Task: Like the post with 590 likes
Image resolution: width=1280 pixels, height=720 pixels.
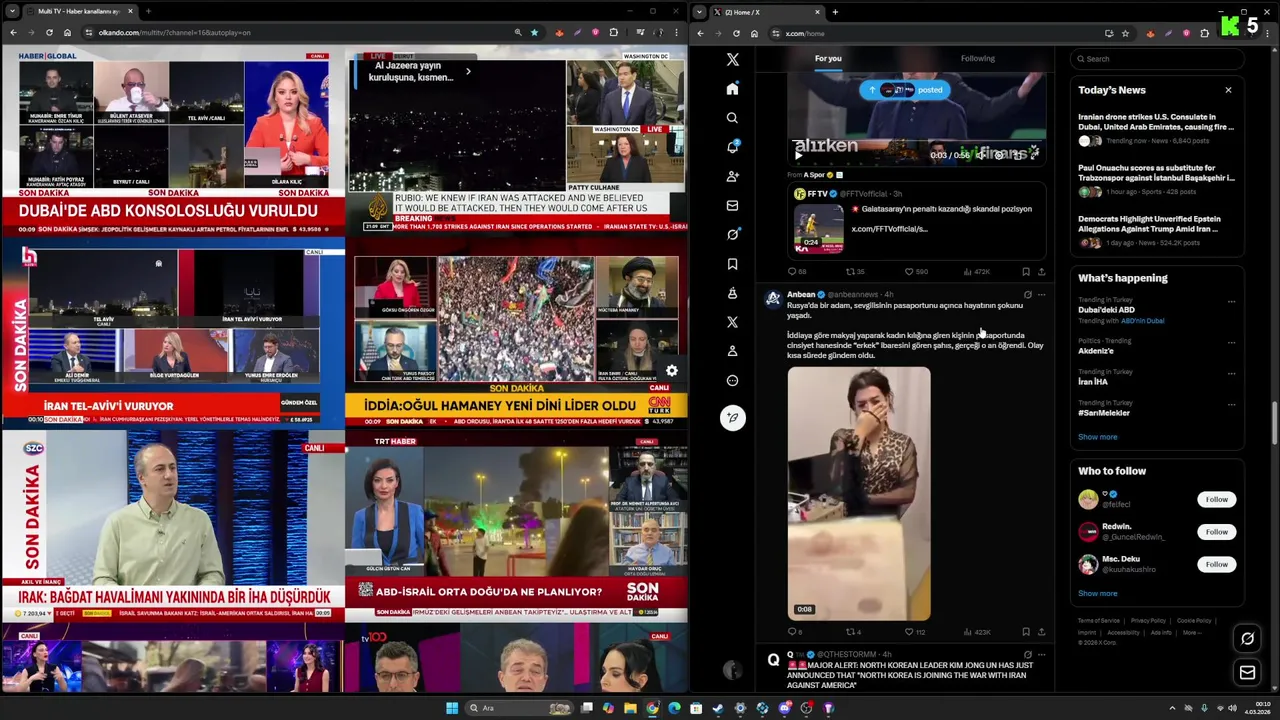Action: 916,271
